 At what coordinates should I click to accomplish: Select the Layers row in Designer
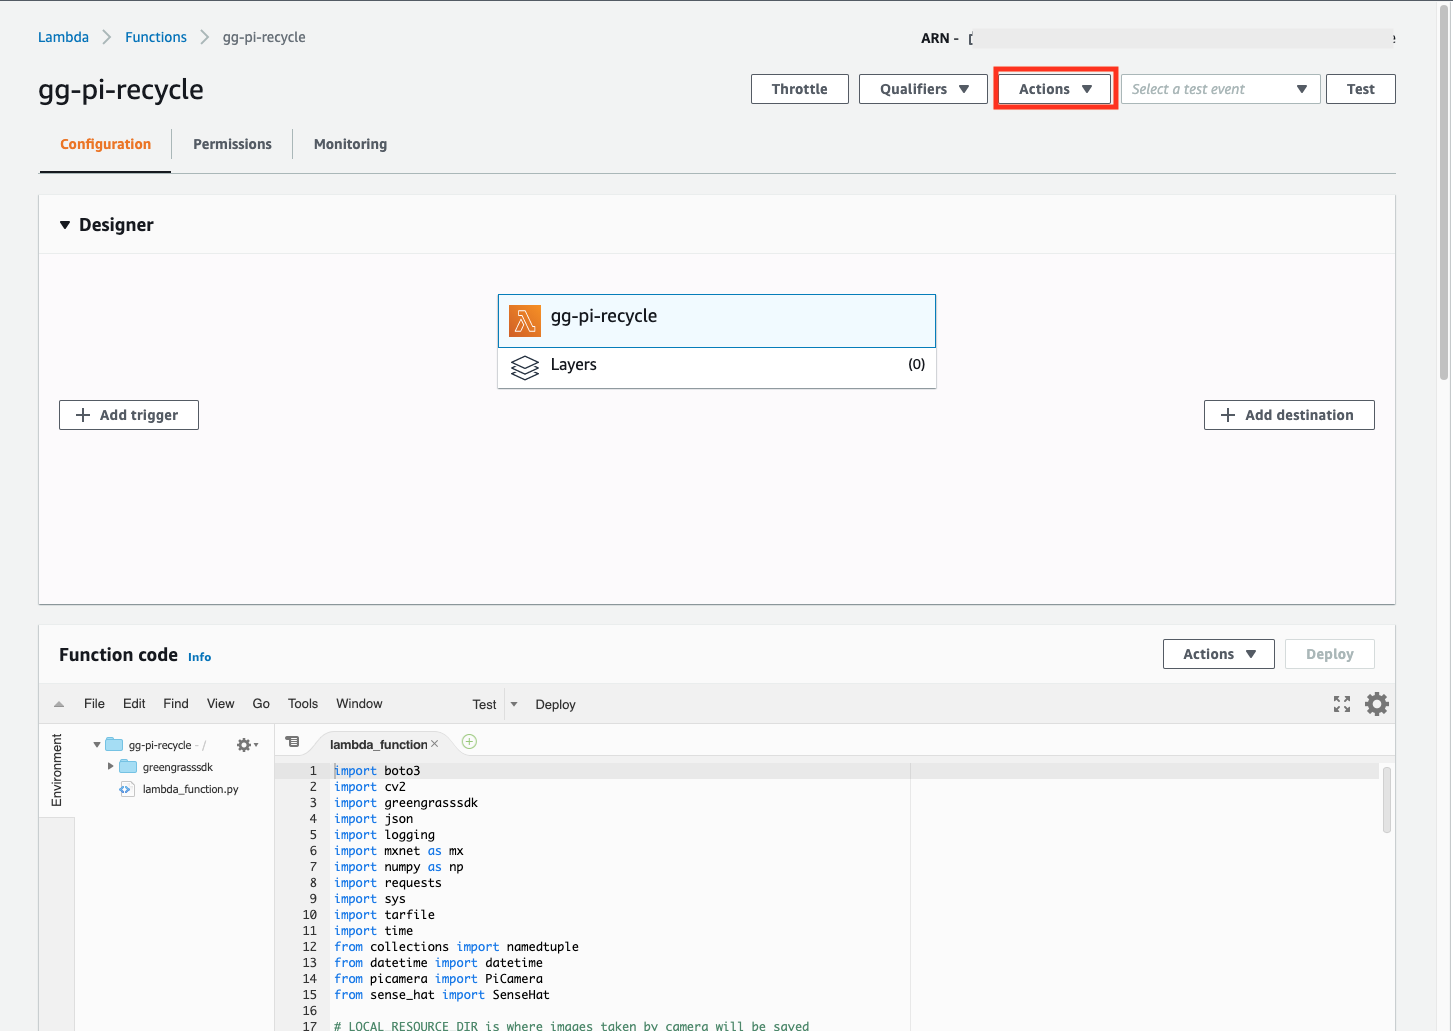pyautogui.click(x=717, y=367)
